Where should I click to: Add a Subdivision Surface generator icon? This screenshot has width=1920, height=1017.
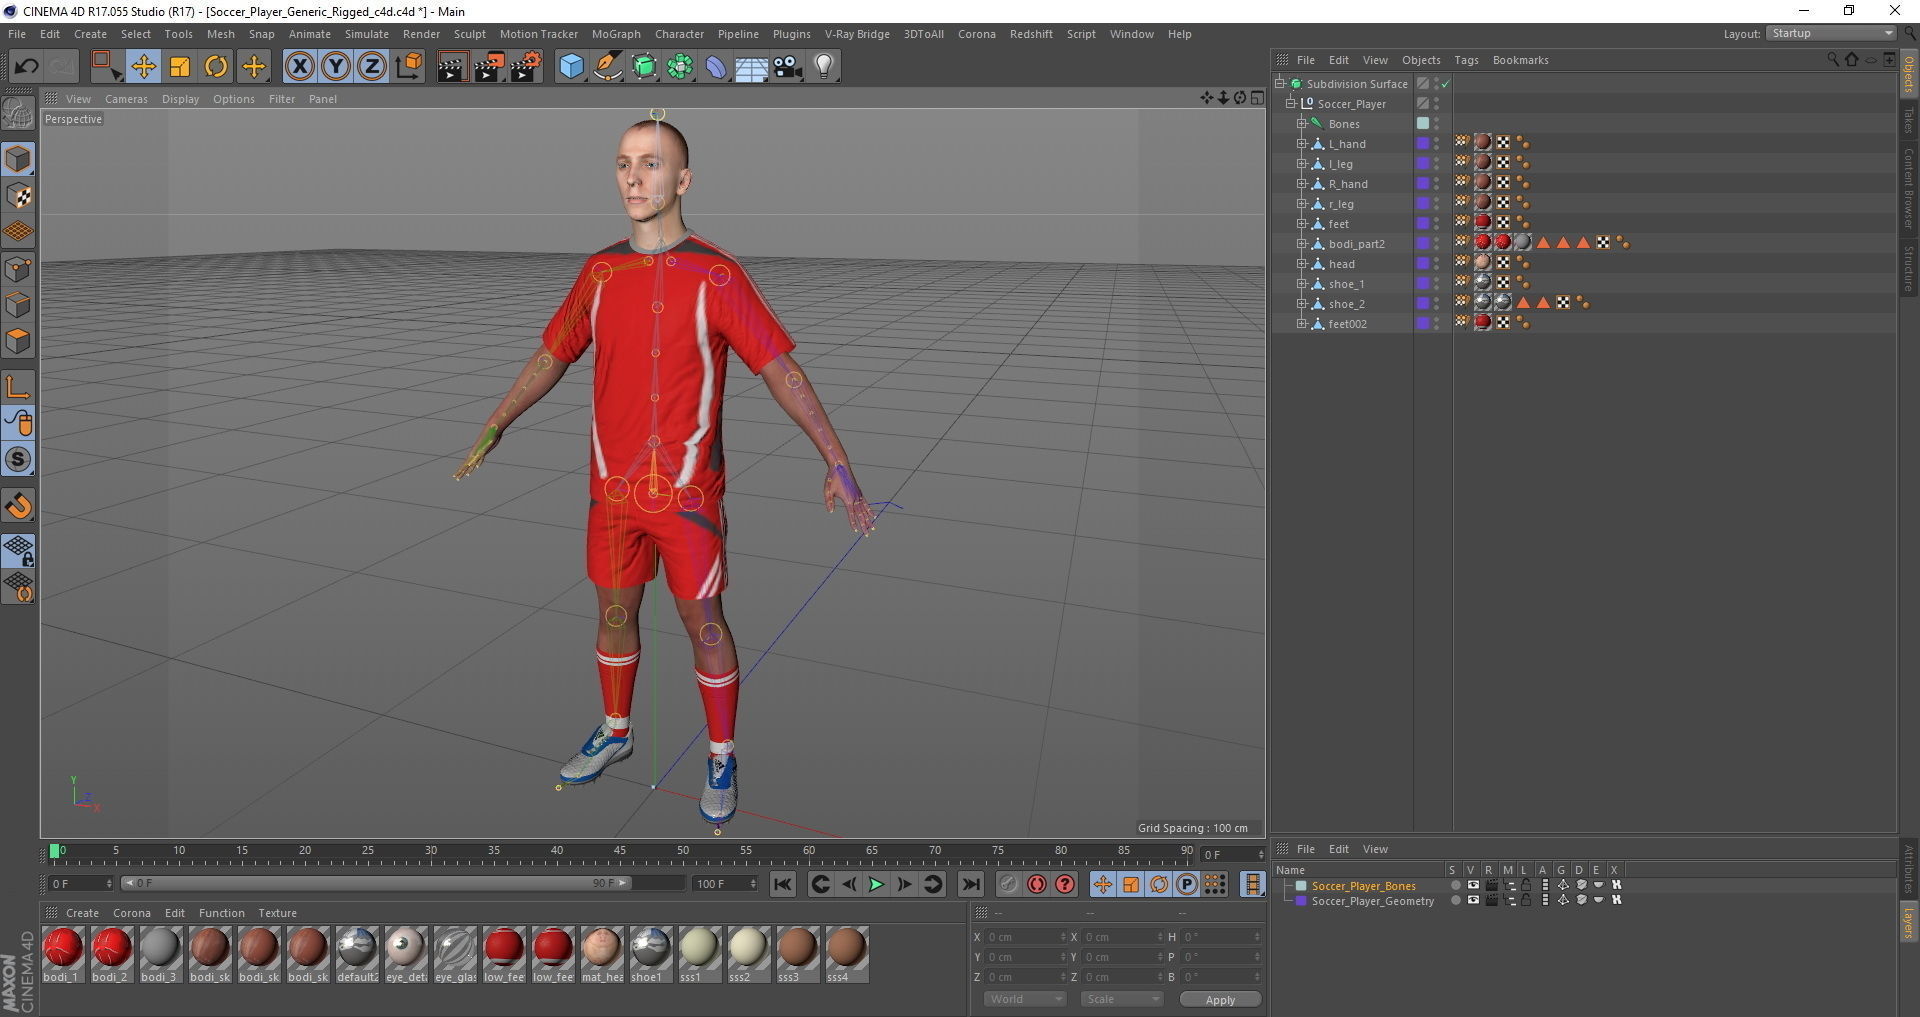pyautogui.click(x=644, y=67)
